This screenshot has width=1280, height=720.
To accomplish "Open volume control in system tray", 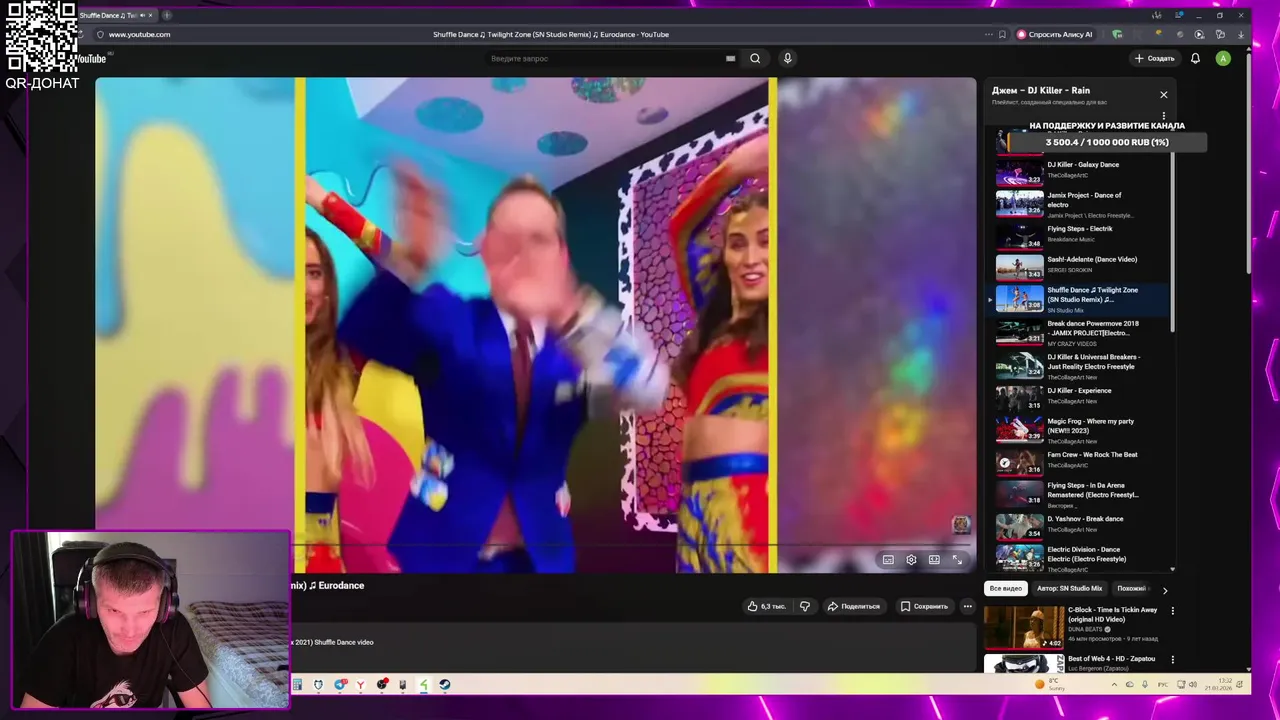I will pyautogui.click(x=1193, y=685).
